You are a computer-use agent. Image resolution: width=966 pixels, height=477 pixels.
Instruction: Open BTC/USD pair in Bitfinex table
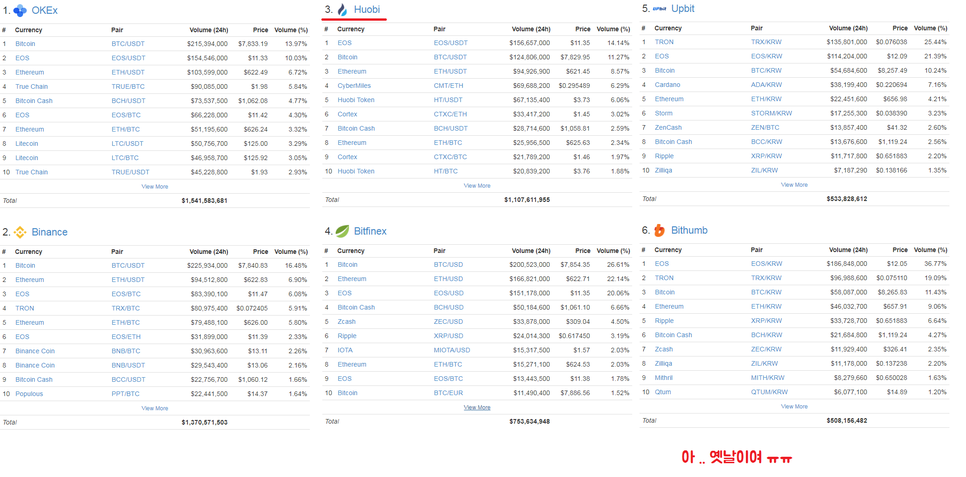pos(448,264)
